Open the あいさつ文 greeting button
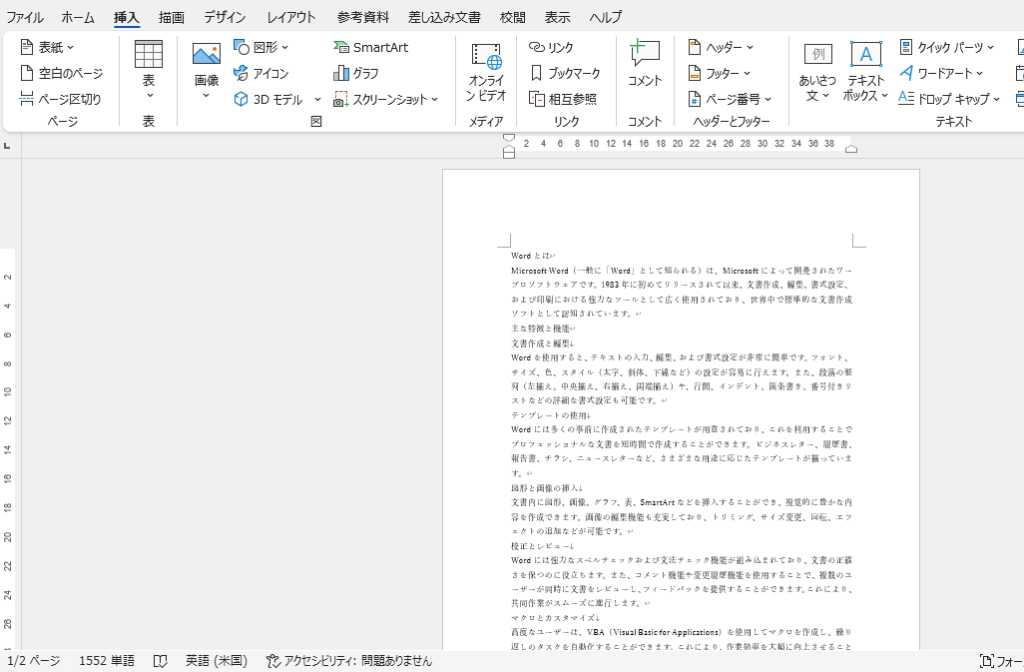 click(817, 72)
